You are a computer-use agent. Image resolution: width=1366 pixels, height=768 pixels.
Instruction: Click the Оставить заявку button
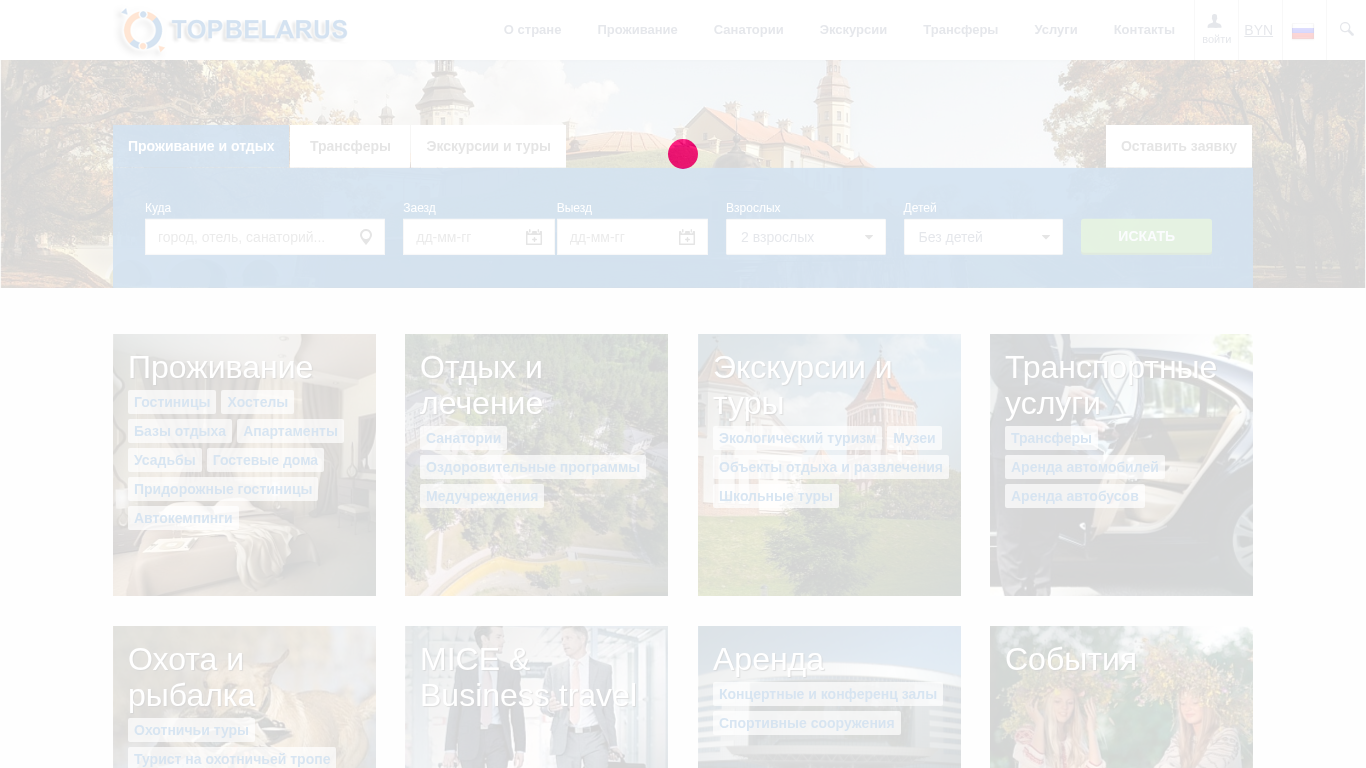(x=1178, y=146)
